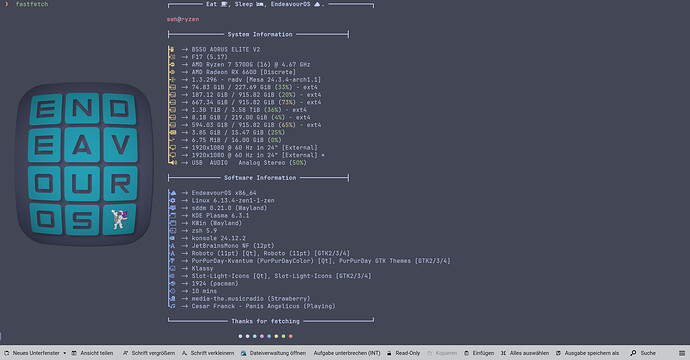Open file manager via Dateiverwaltung öffnen
Screen dimensions: 690x360
(x=273, y=353)
